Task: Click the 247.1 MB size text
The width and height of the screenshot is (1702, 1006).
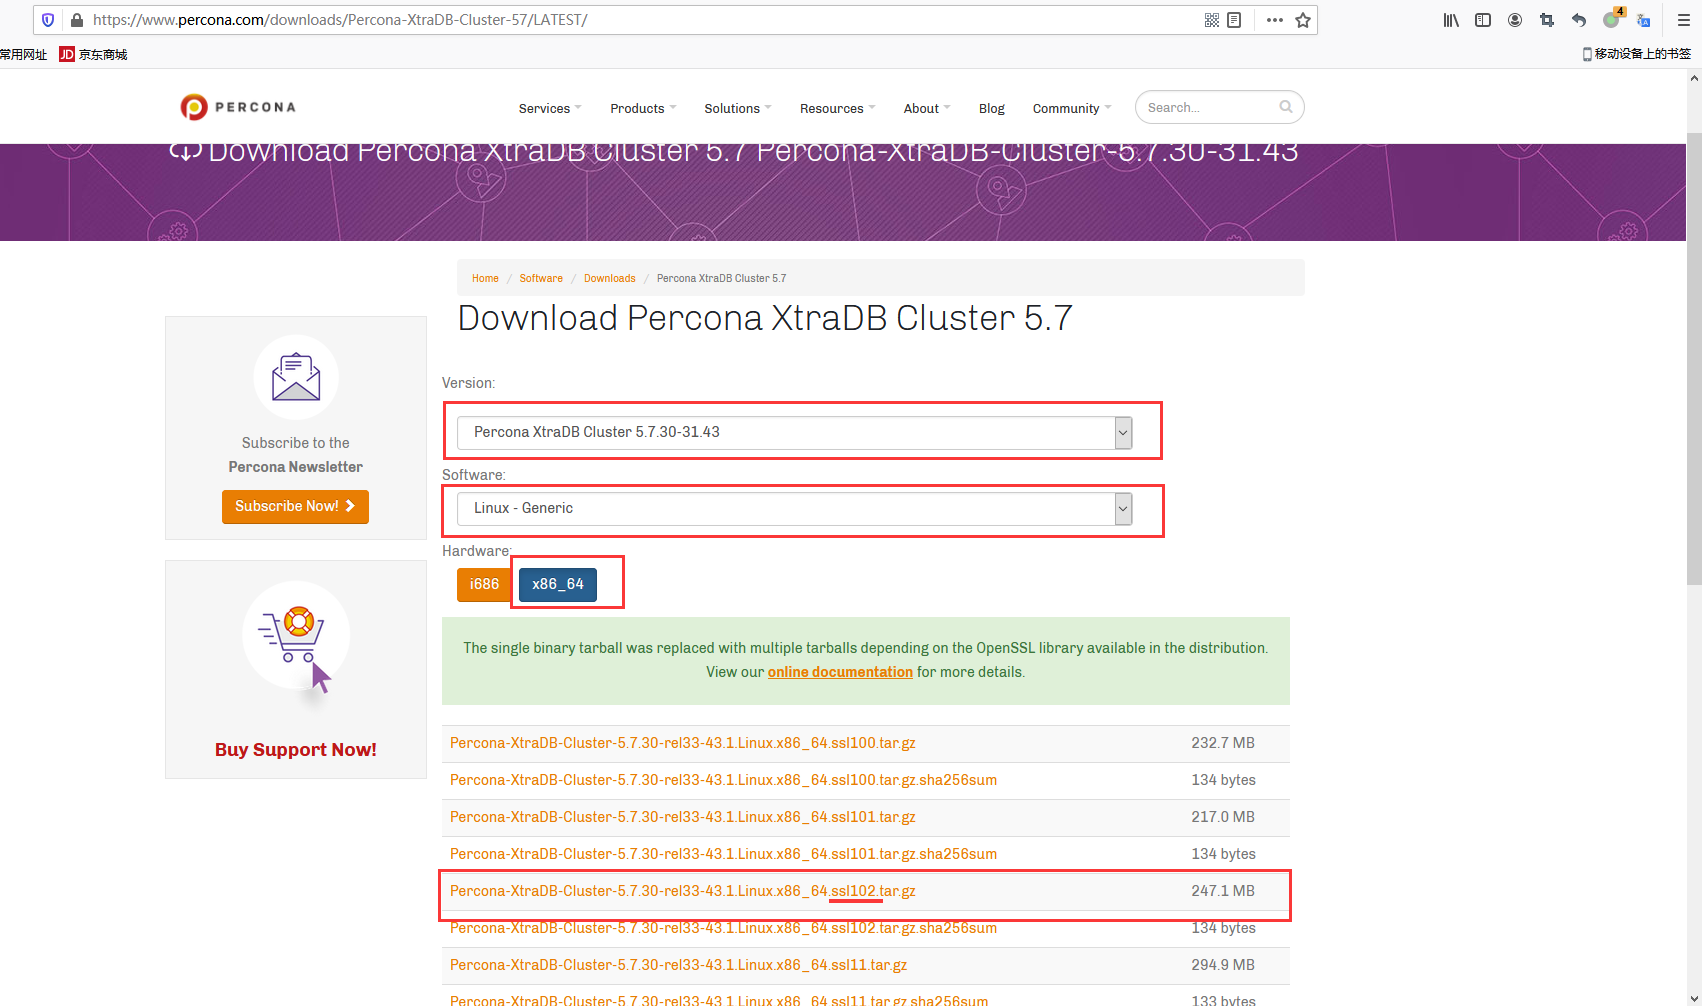Action: coord(1223,891)
